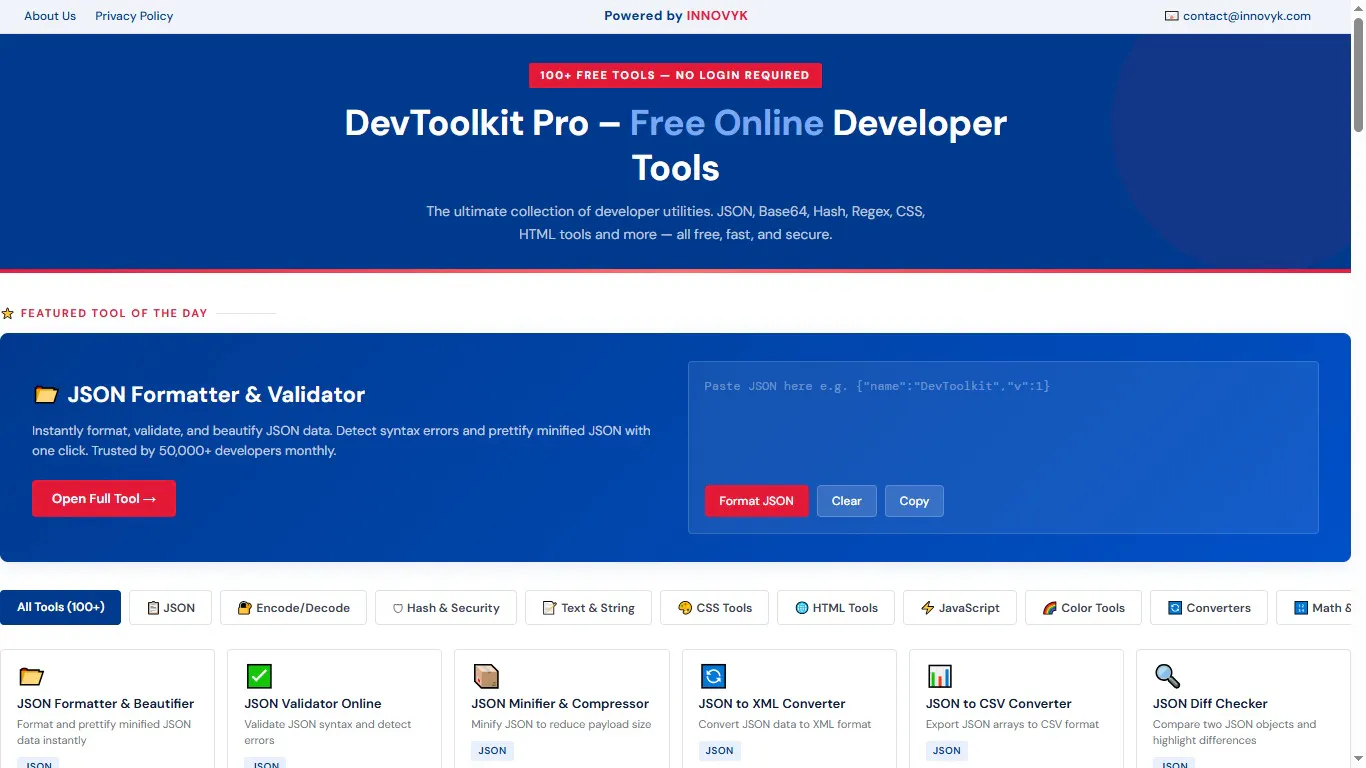Open the JSON Validator Online tool title
The width and height of the screenshot is (1366, 768).
click(313, 704)
